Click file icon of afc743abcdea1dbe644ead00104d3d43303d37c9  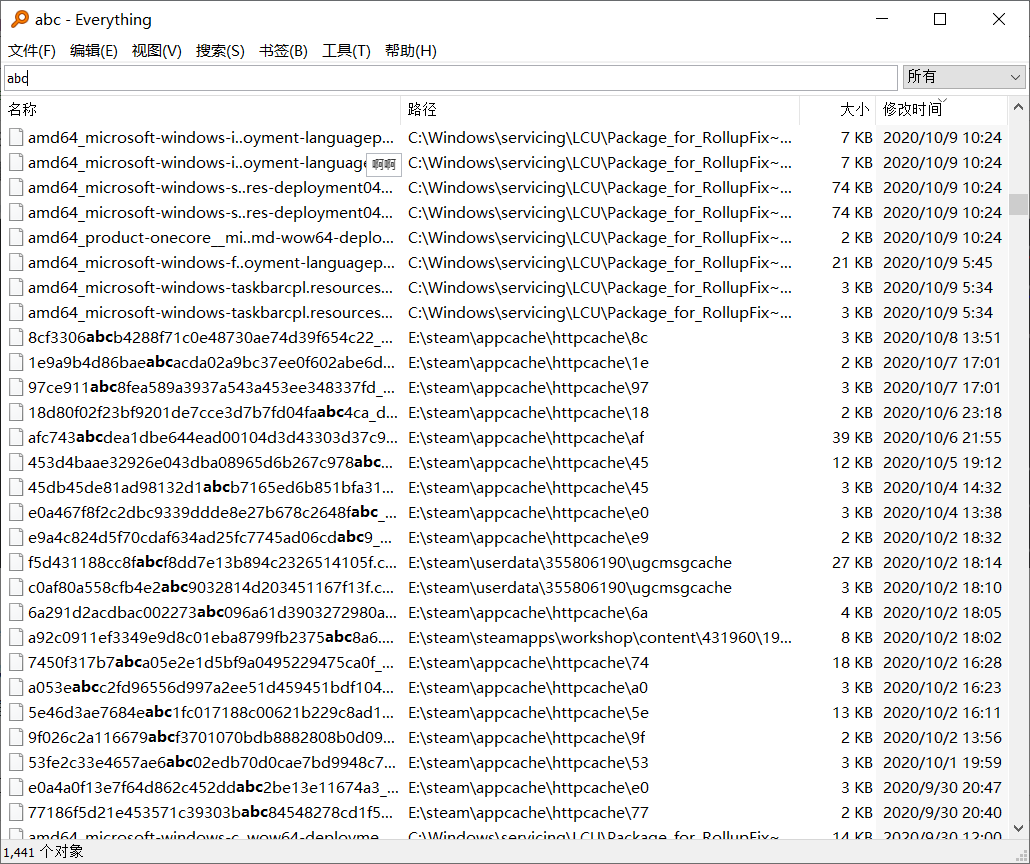16,438
